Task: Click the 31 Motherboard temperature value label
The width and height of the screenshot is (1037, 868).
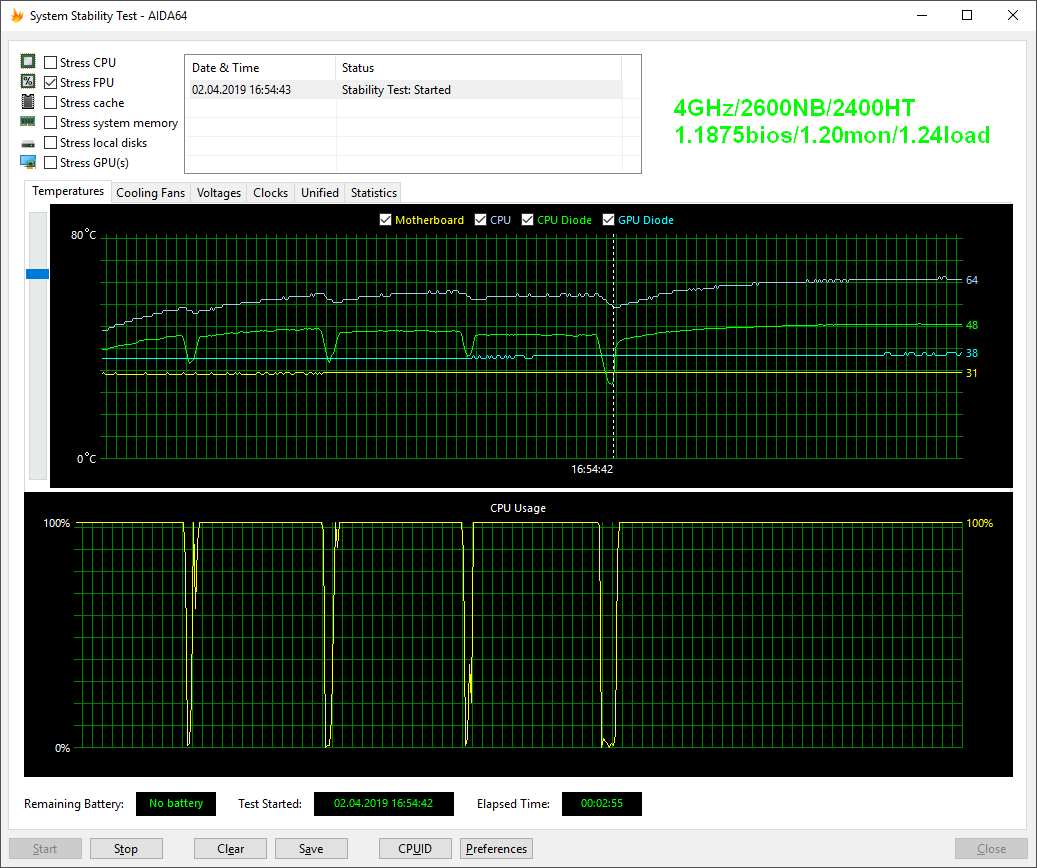Action: point(972,372)
